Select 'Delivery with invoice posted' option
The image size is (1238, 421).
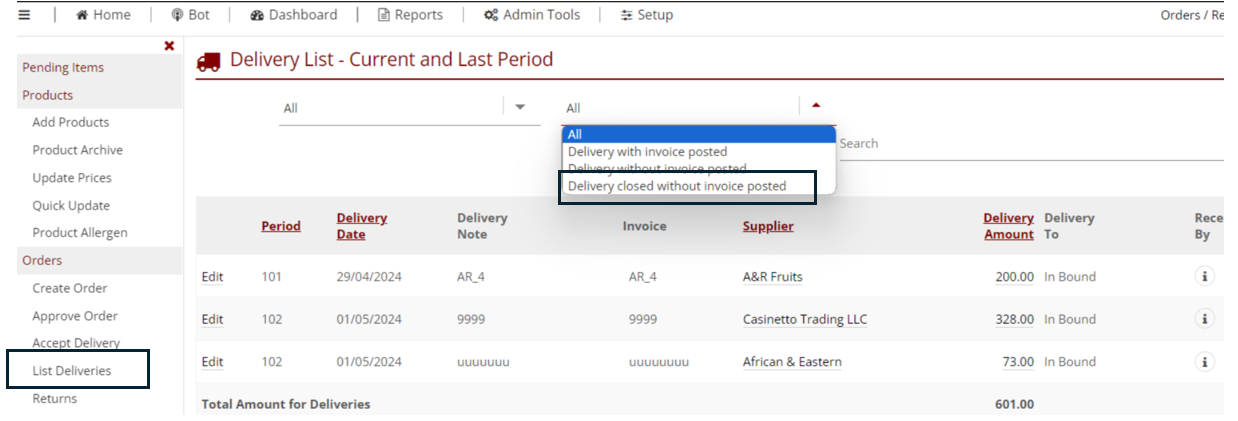click(x=647, y=152)
